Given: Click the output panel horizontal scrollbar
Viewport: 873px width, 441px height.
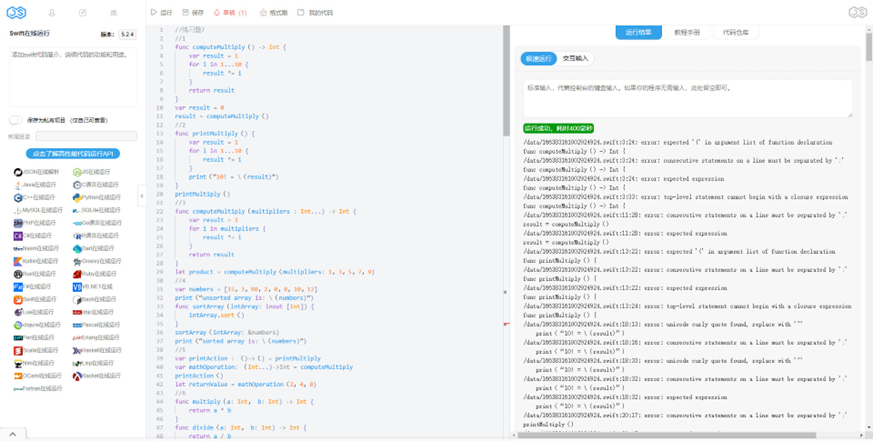Looking at the screenshot, I should coord(665,435).
